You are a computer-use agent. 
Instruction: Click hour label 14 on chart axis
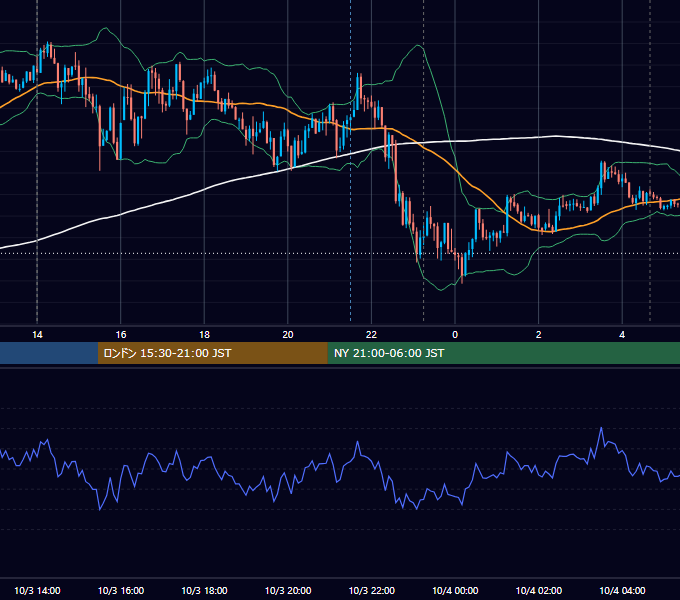pos(37,335)
